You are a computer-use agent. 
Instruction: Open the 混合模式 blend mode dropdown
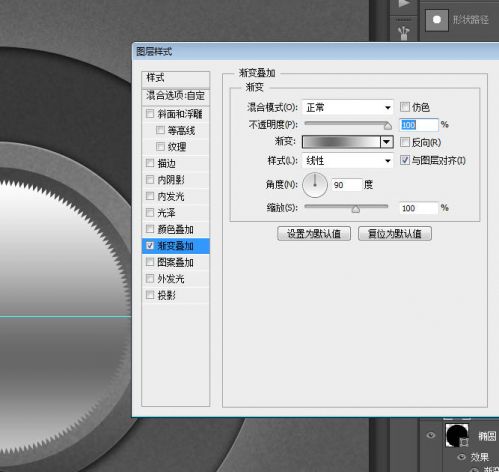(348, 108)
